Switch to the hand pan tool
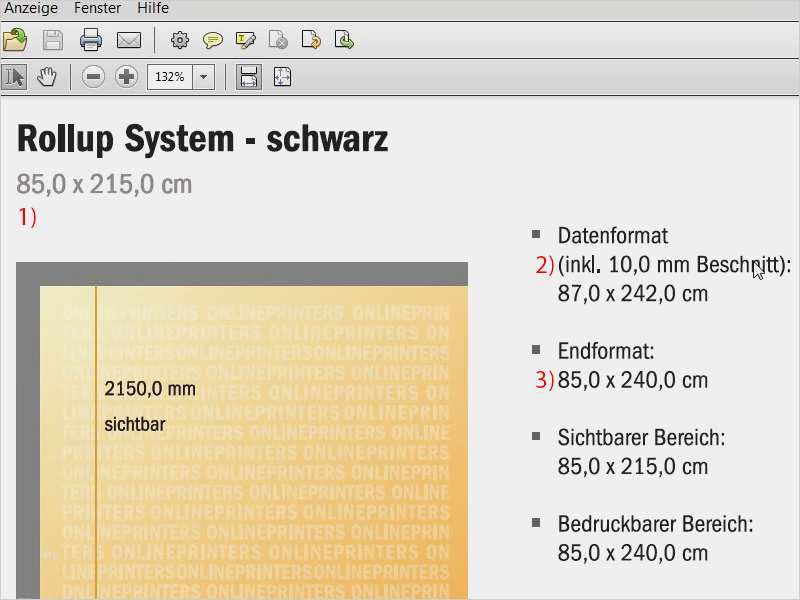800x600 pixels. 47,77
